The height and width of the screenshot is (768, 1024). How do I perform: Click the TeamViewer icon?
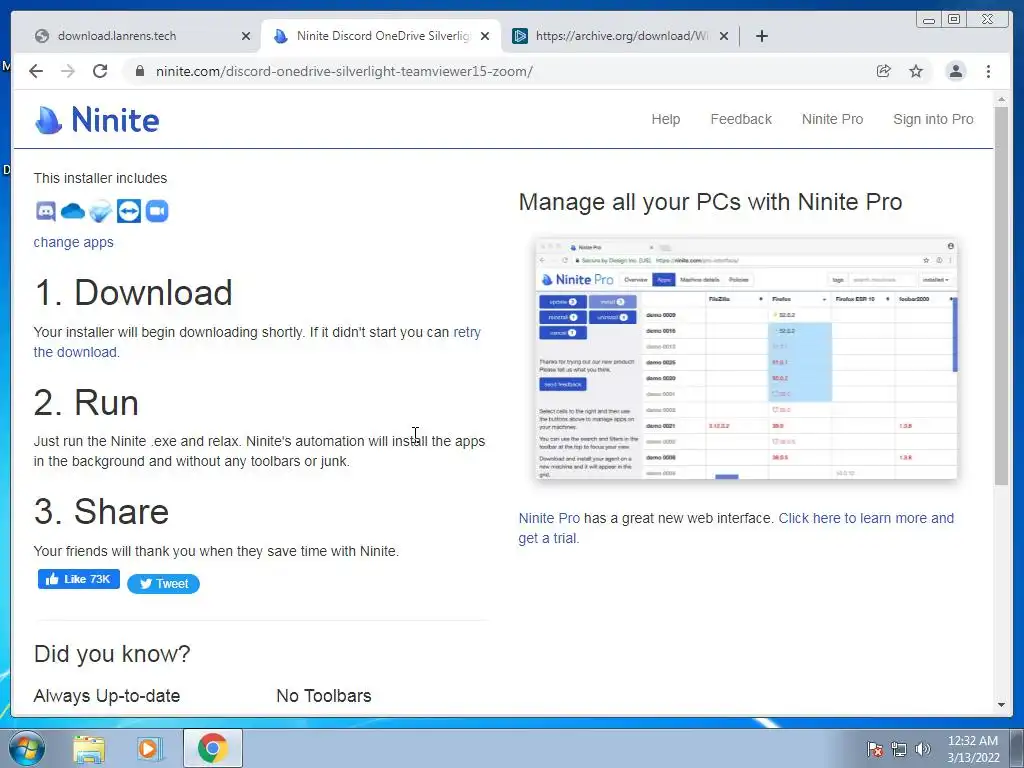tap(129, 211)
